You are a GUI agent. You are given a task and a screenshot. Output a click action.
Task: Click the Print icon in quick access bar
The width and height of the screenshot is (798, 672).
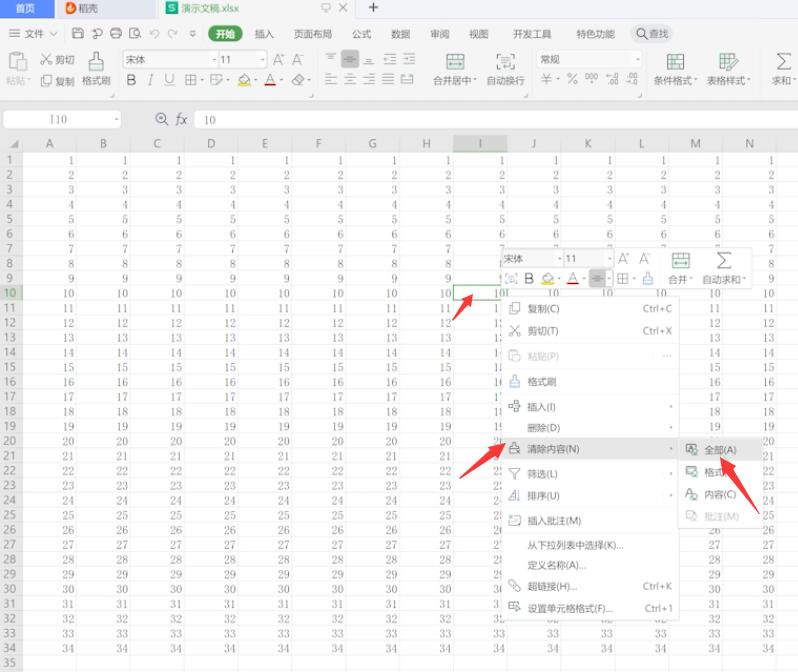coord(116,34)
